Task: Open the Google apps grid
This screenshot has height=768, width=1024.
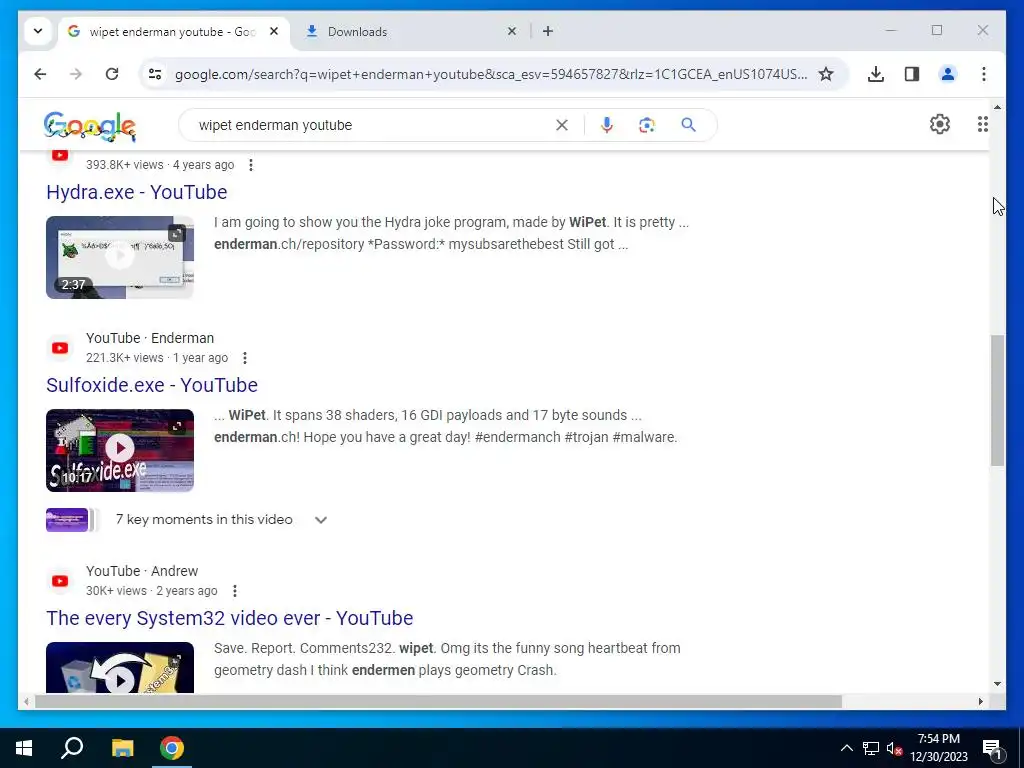Action: click(982, 124)
